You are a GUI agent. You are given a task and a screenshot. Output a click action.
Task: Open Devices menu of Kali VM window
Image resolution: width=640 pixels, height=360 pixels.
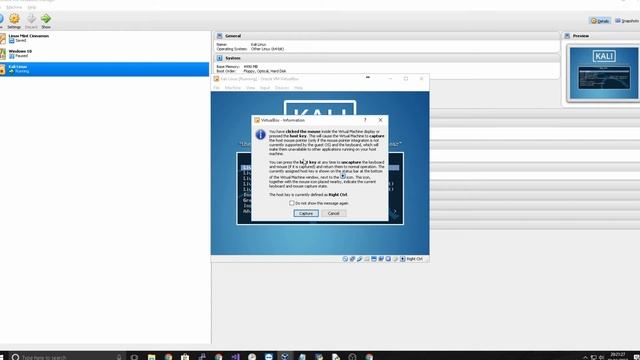point(282,88)
